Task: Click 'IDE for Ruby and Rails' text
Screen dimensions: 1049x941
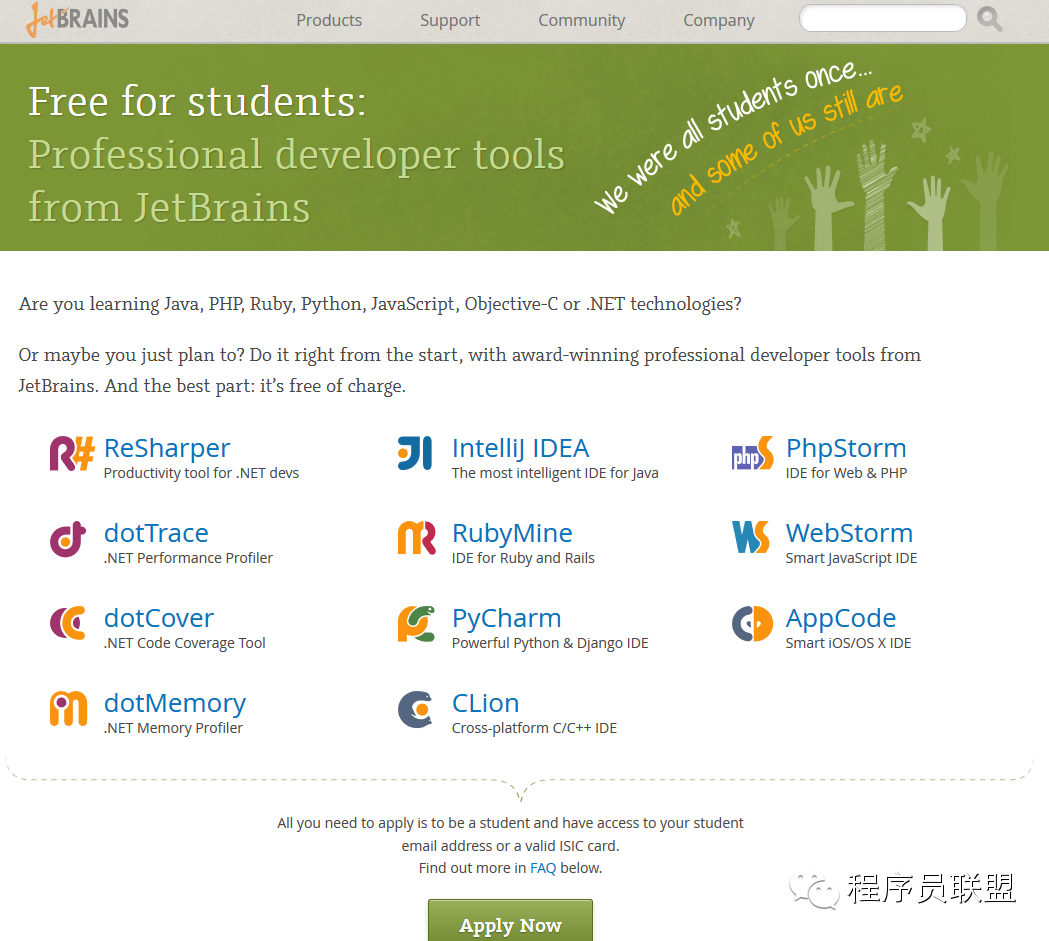Action: point(523,558)
